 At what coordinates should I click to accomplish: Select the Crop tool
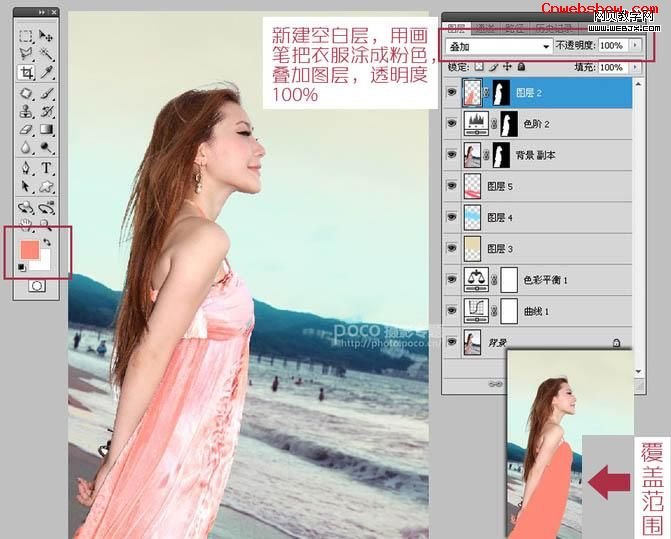[27, 73]
